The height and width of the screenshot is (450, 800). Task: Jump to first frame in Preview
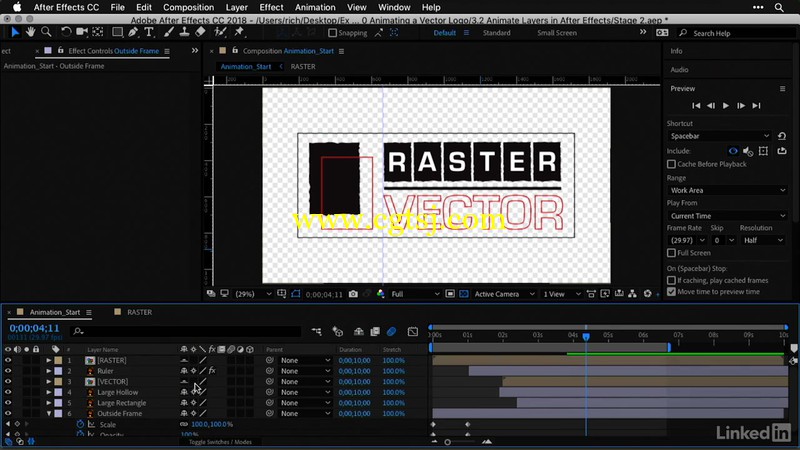[696, 106]
